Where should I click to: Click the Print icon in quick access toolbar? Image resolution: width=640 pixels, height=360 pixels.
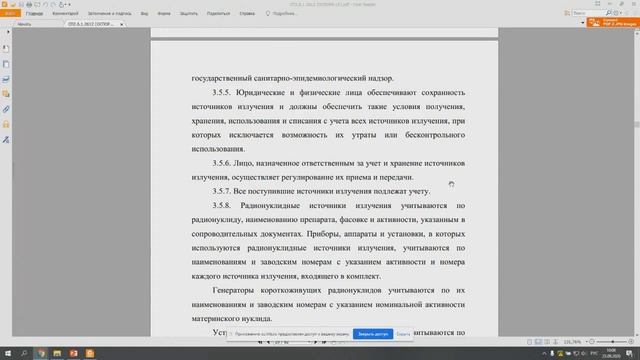click(29, 4)
